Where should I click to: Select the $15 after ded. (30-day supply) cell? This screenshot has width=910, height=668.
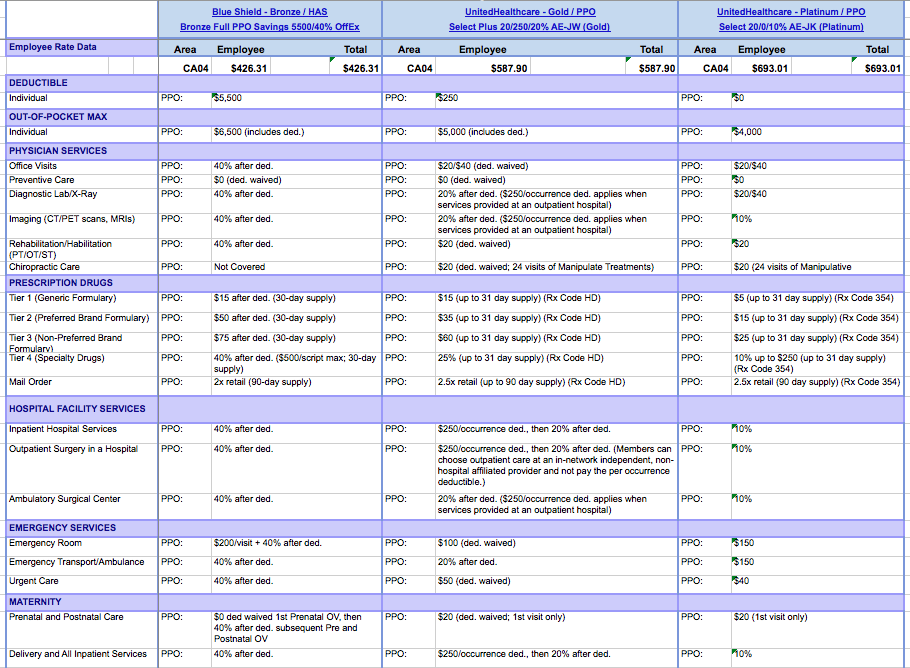coord(296,302)
